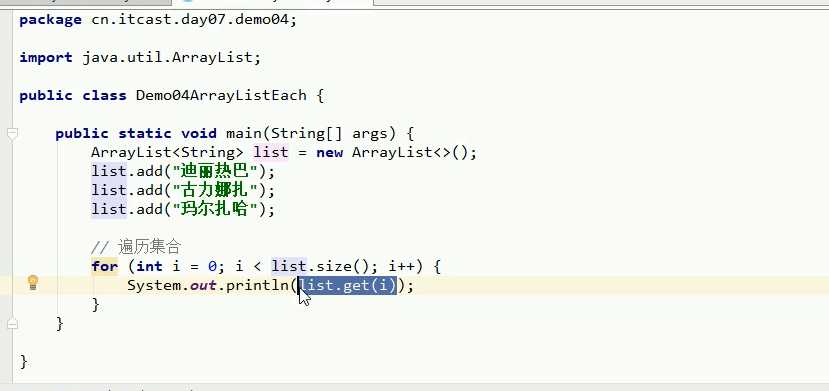The width and height of the screenshot is (829, 391).
Task: Click the class keyword
Action: click(105, 96)
